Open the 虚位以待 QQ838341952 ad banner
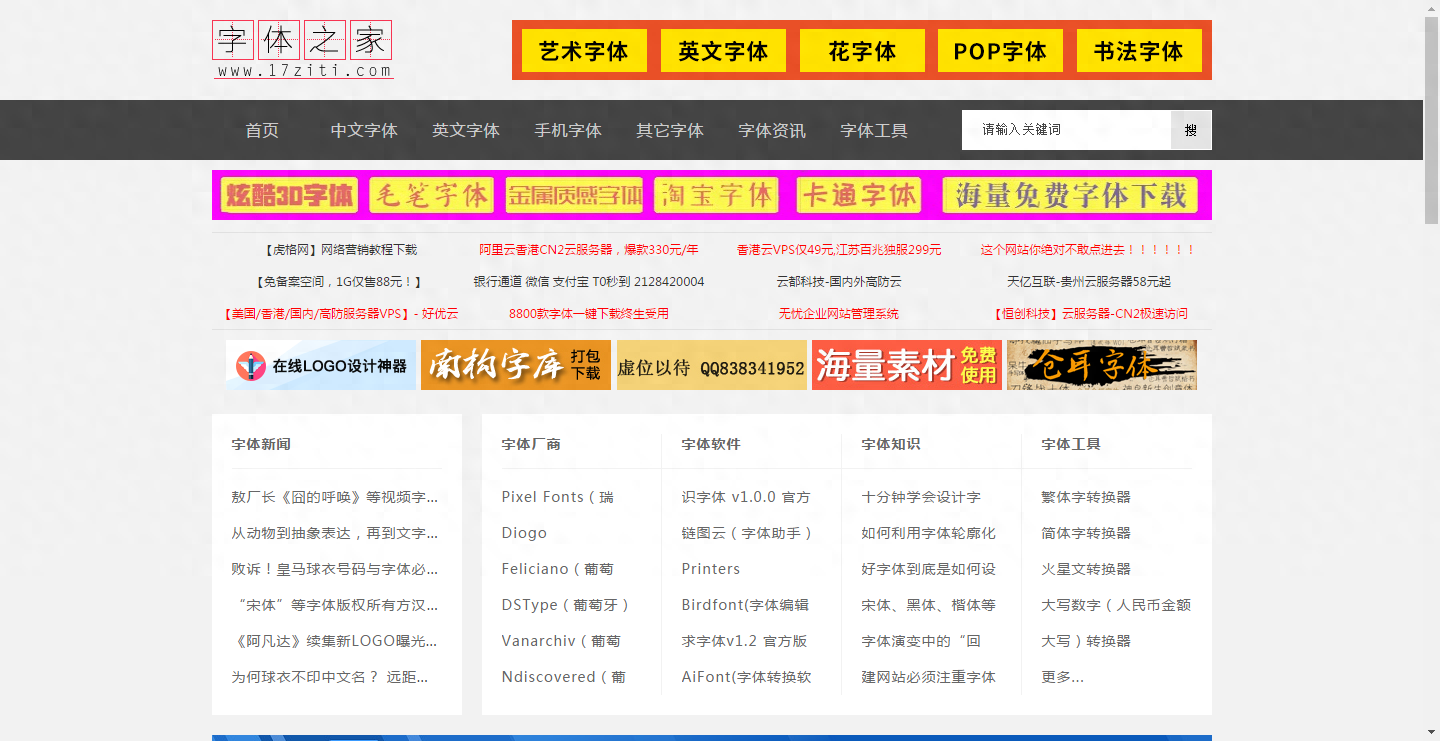Image resolution: width=1440 pixels, height=741 pixels. point(711,365)
